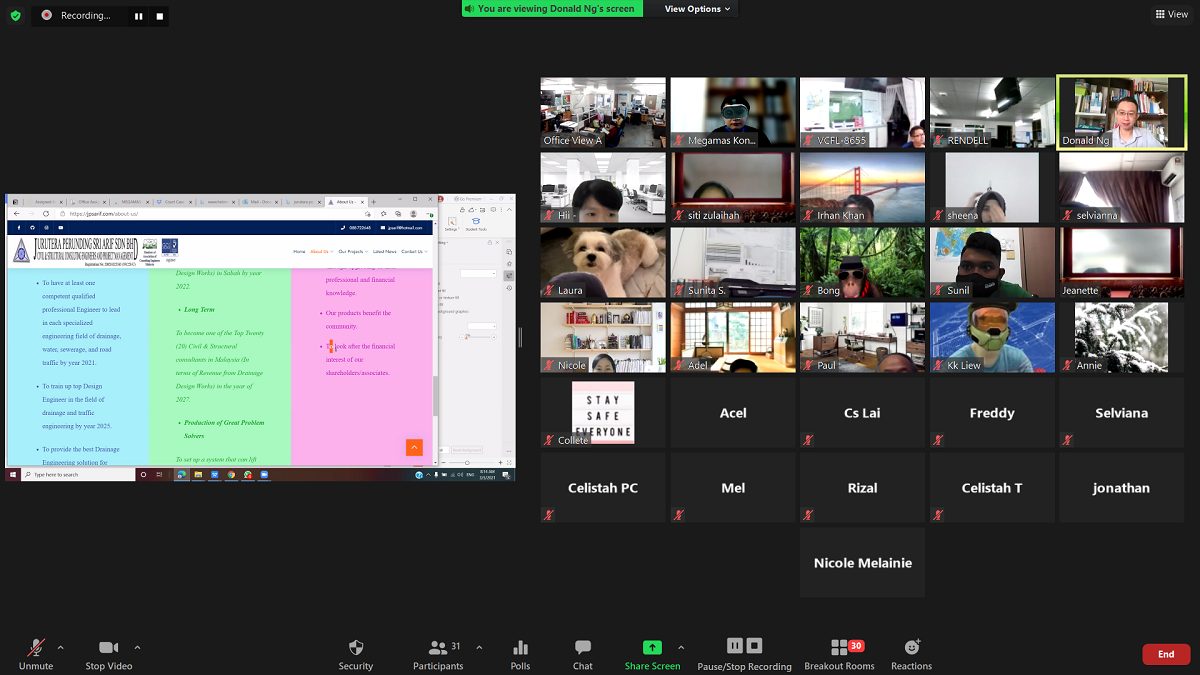The image size is (1200, 675).
Task: Click Windows Start button in shared screen
Action: point(13,474)
